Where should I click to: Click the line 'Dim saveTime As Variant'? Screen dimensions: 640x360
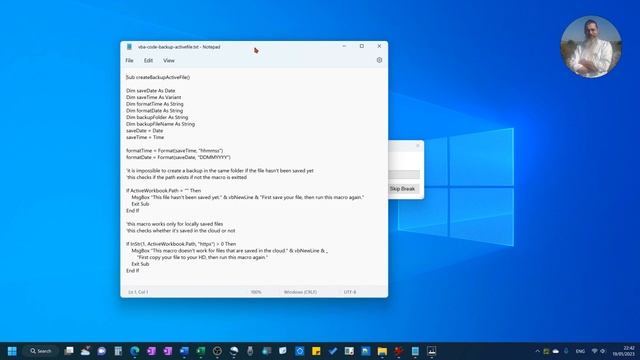coord(153,97)
